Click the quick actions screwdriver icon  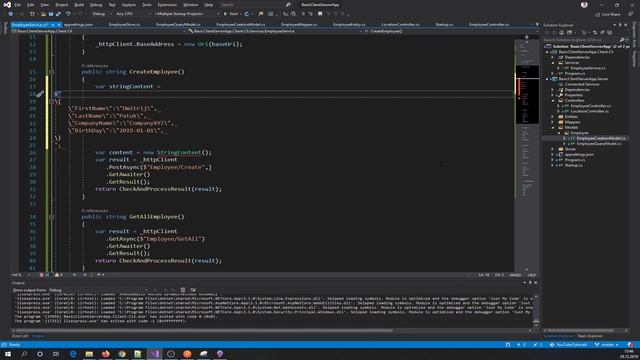coord(40,94)
